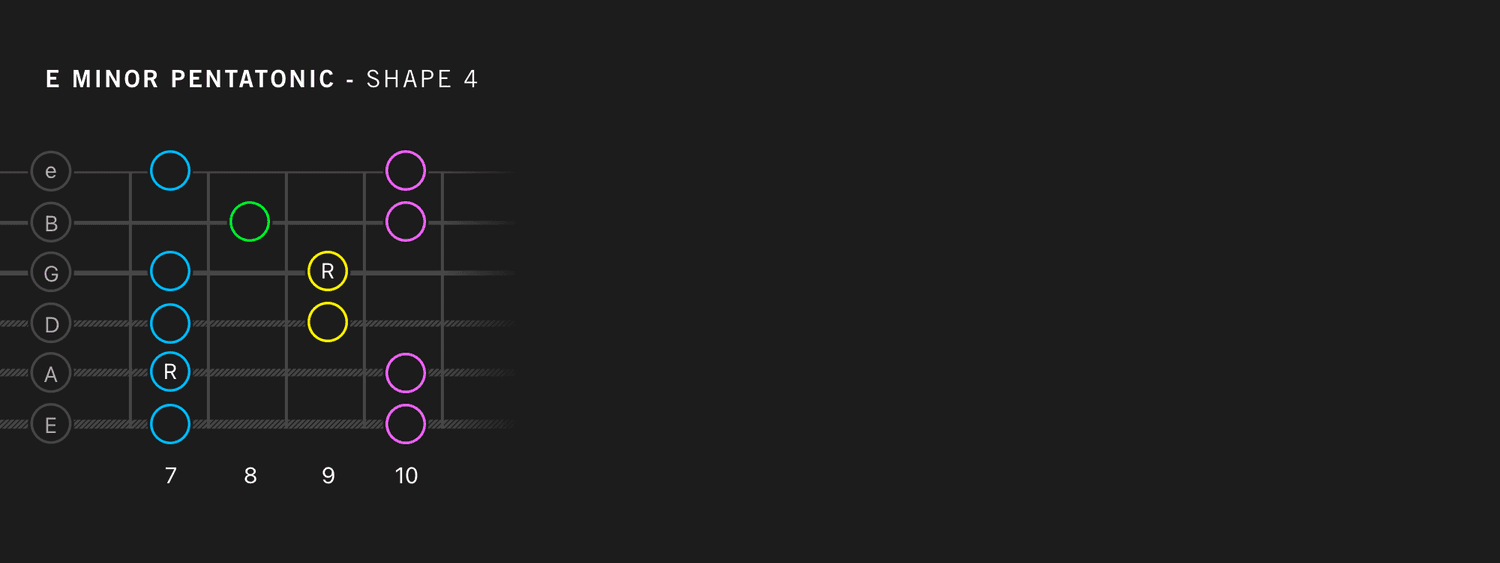The image size is (1500, 563).
Task: Click the G string label circle
Action: (x=51, y=273)
